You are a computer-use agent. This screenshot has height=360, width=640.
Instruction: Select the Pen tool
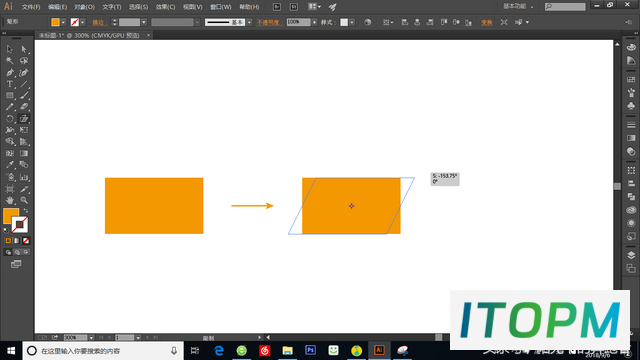coord(10,73)
